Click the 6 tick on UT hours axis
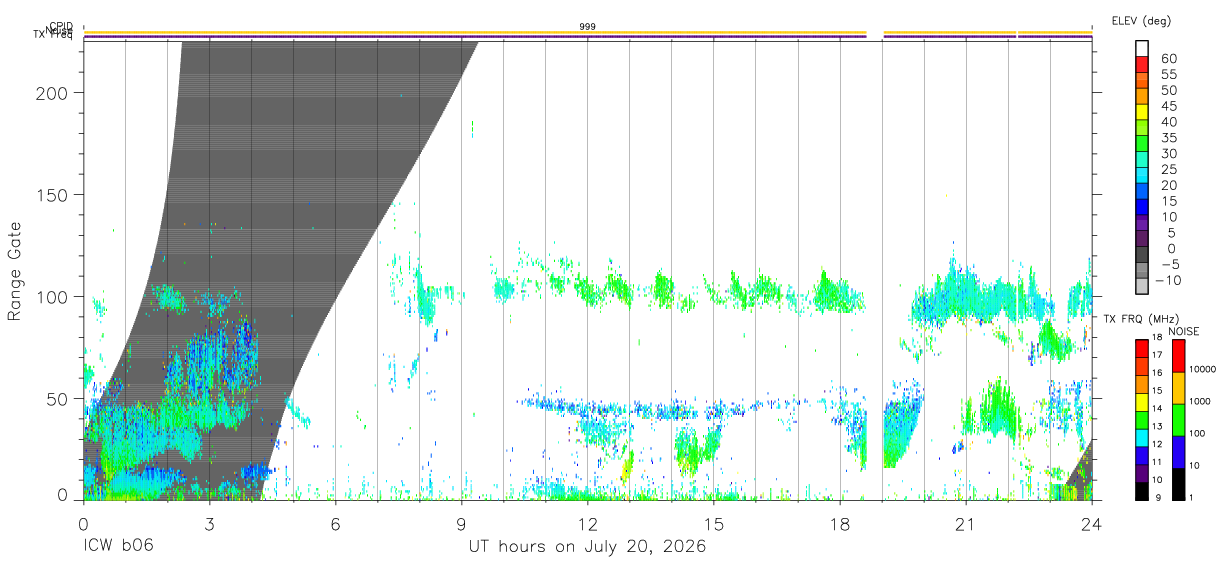Viewport: 1228px width, 567px height. point(335,524)
